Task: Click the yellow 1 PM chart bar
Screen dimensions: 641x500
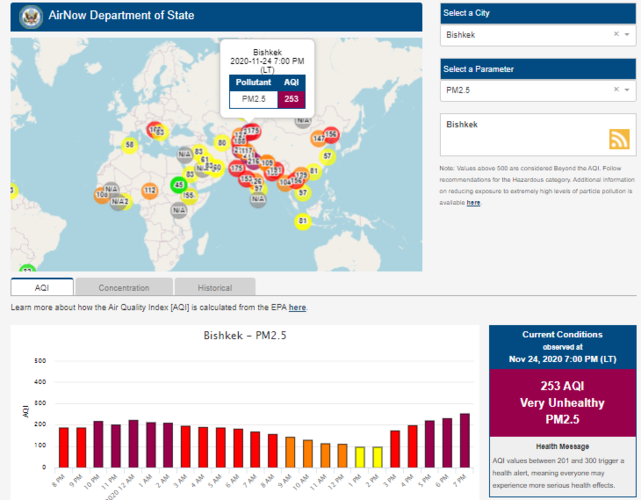Action: tap(360, 457)
